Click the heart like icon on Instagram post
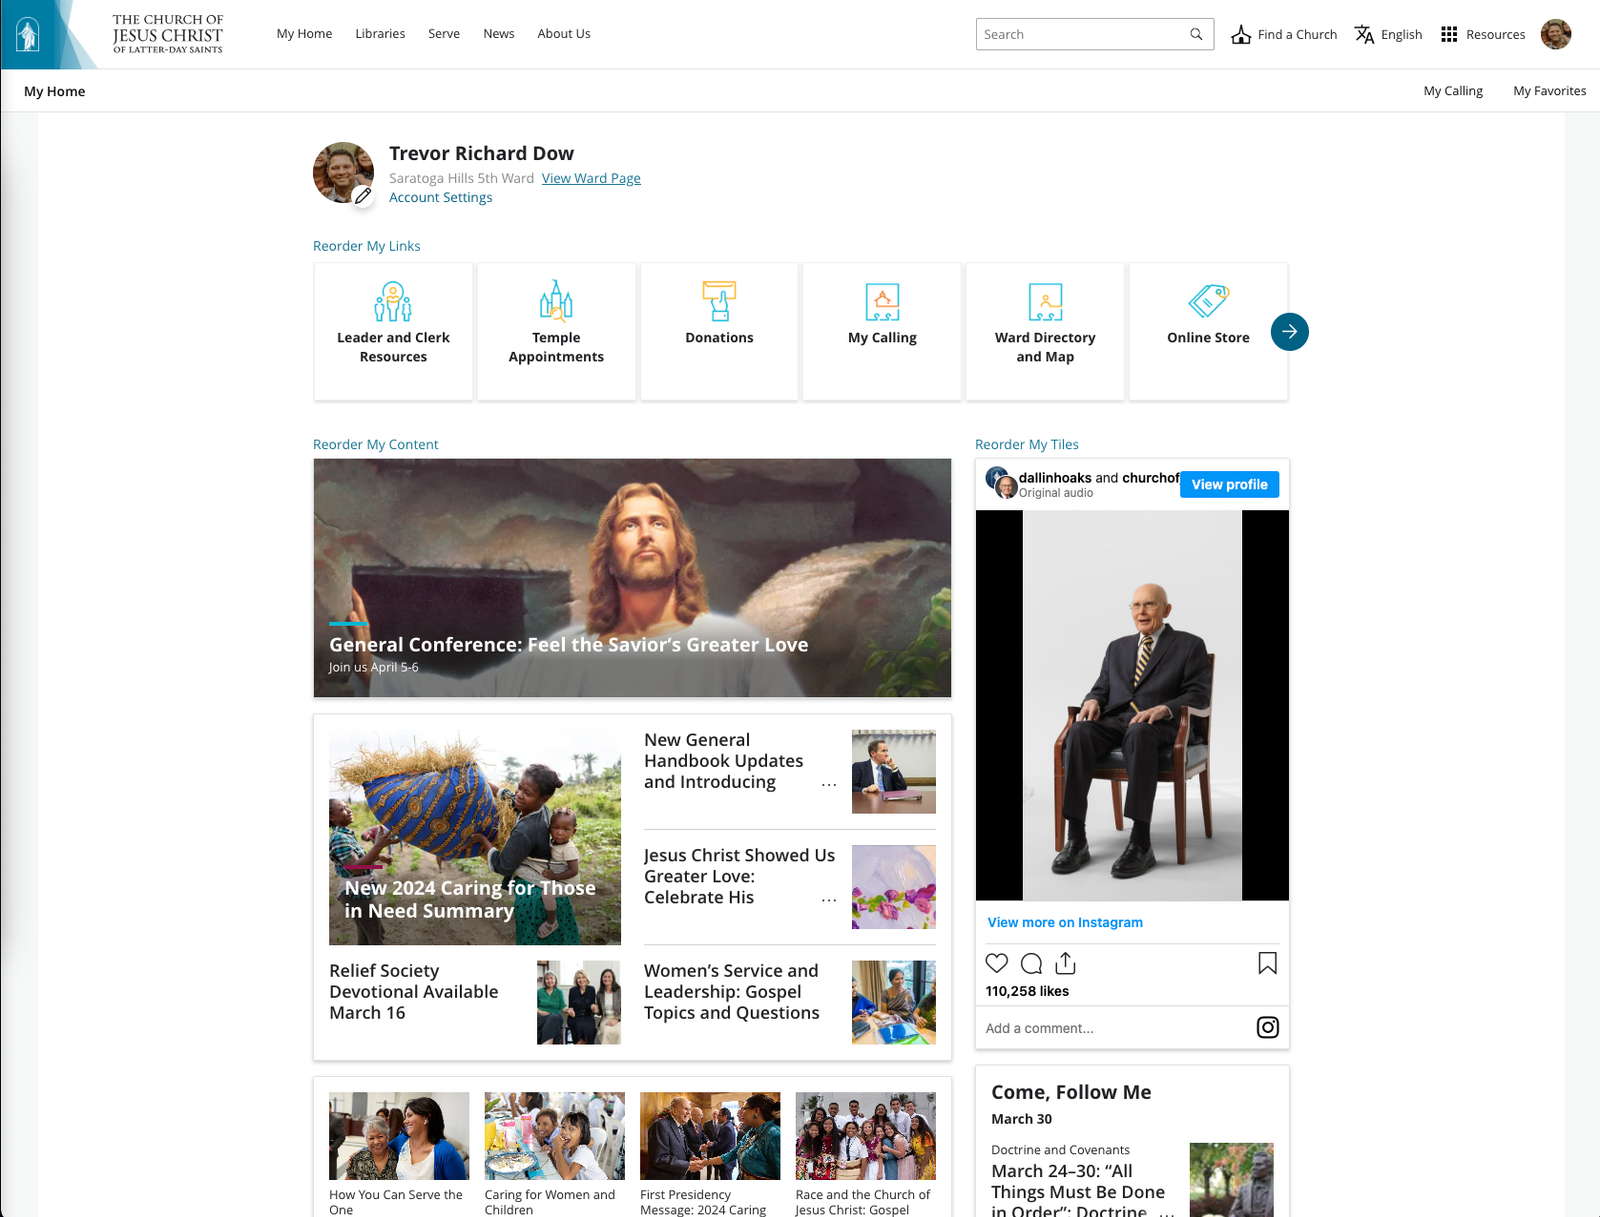The image size is (1600, 1217). [997, 963]
